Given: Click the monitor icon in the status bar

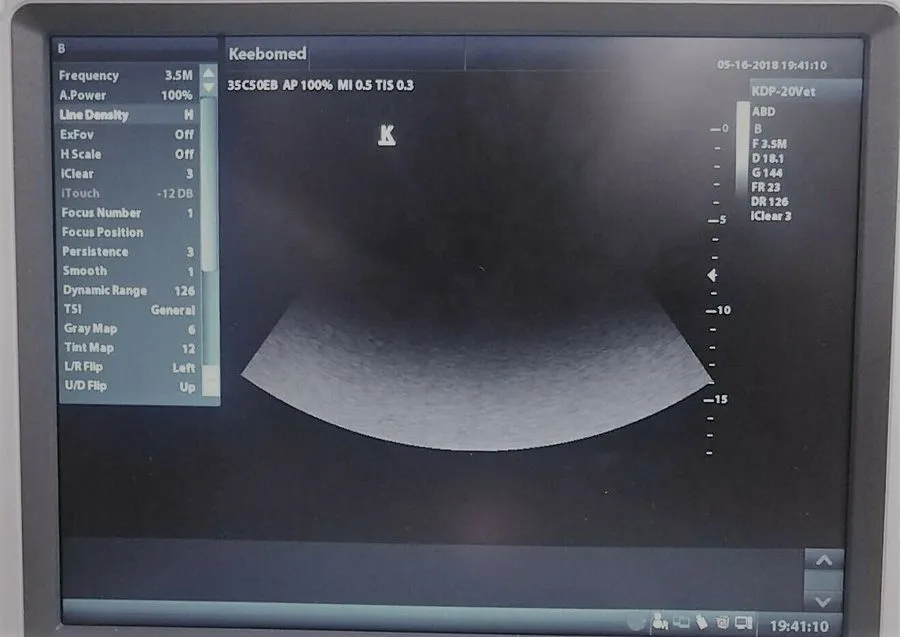Looking at the screenshot, I should 743,622.
